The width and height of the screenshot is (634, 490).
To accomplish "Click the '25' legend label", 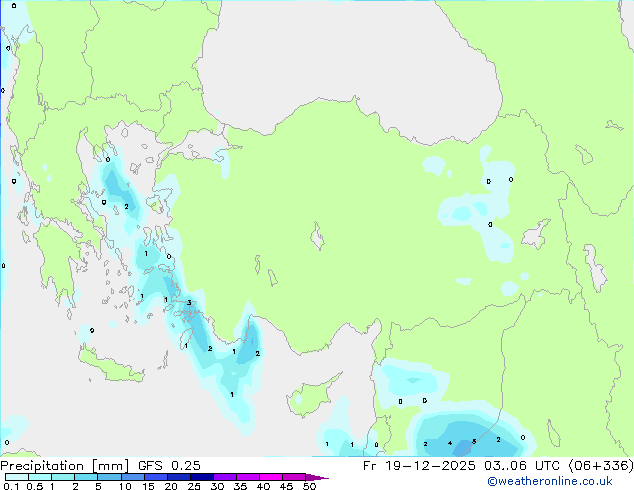I will coord(194,486).
